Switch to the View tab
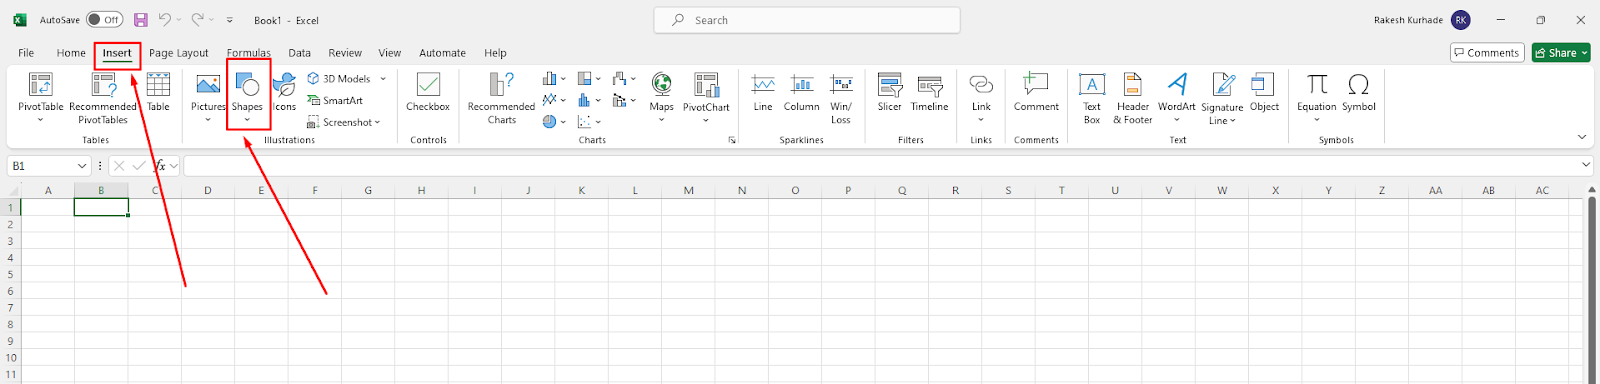 [389, 53]
